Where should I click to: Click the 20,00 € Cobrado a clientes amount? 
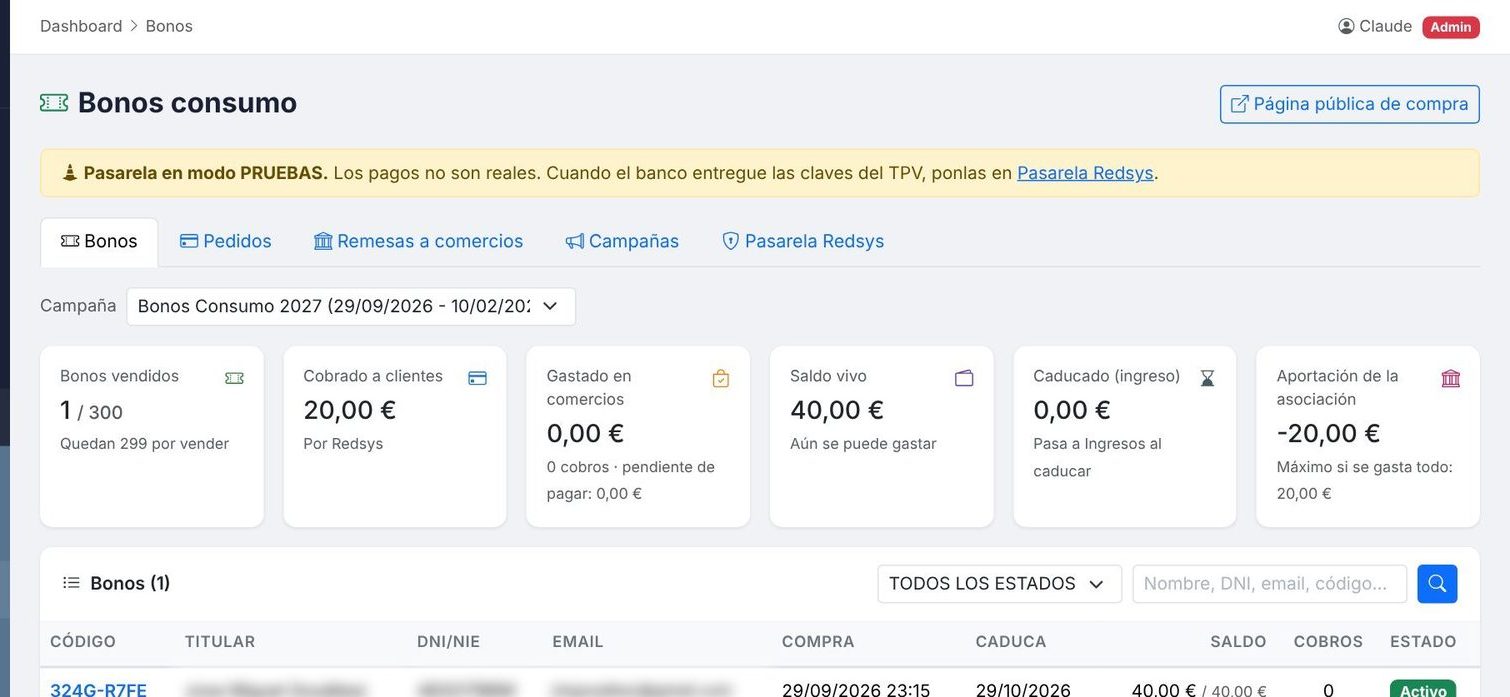(350, 410)
